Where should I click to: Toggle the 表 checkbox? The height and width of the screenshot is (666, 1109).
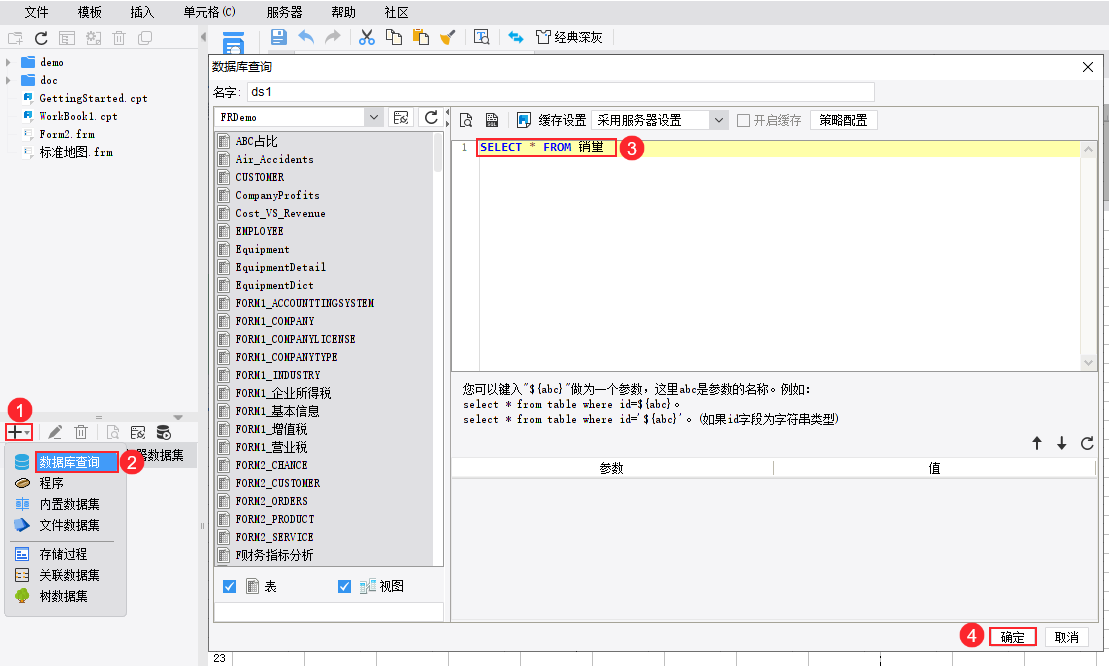pyautogui.click(x=229, y=586)
